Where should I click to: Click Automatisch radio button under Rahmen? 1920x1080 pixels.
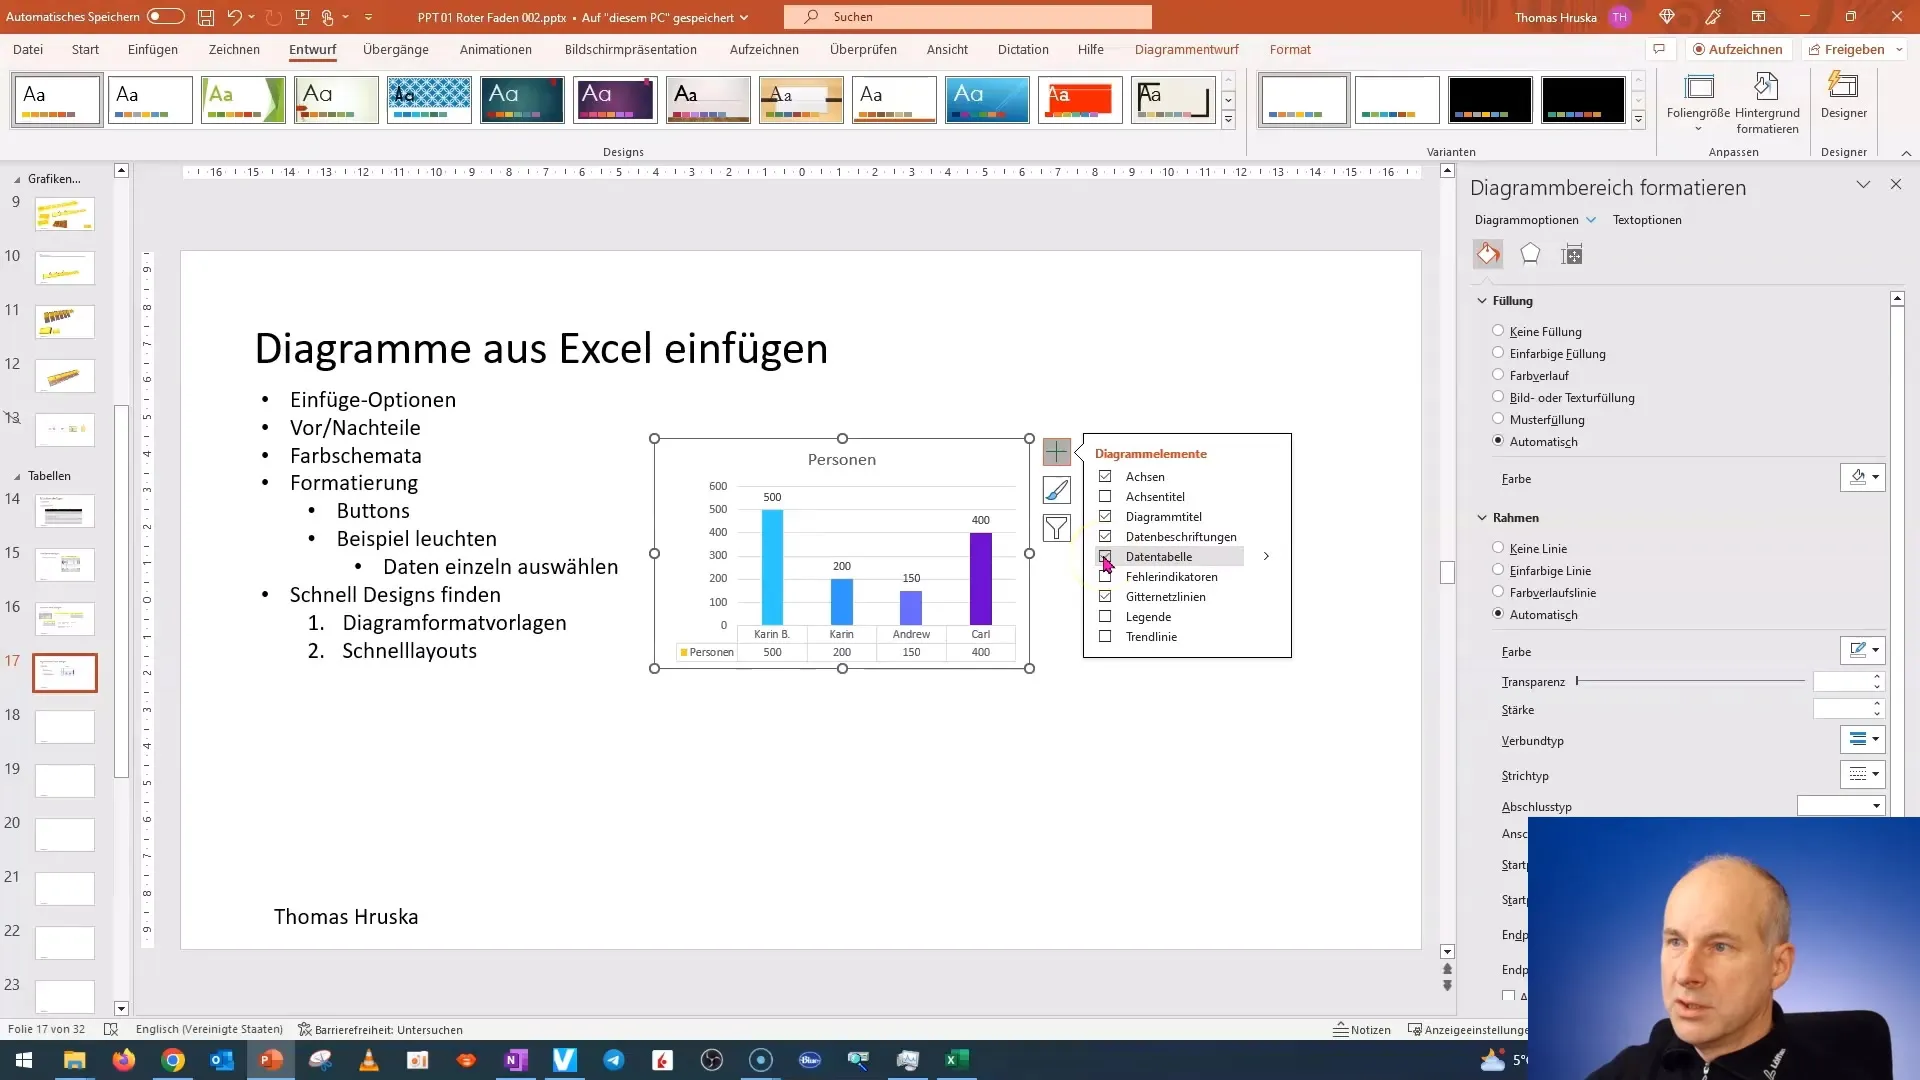[x=1499, y=613]
